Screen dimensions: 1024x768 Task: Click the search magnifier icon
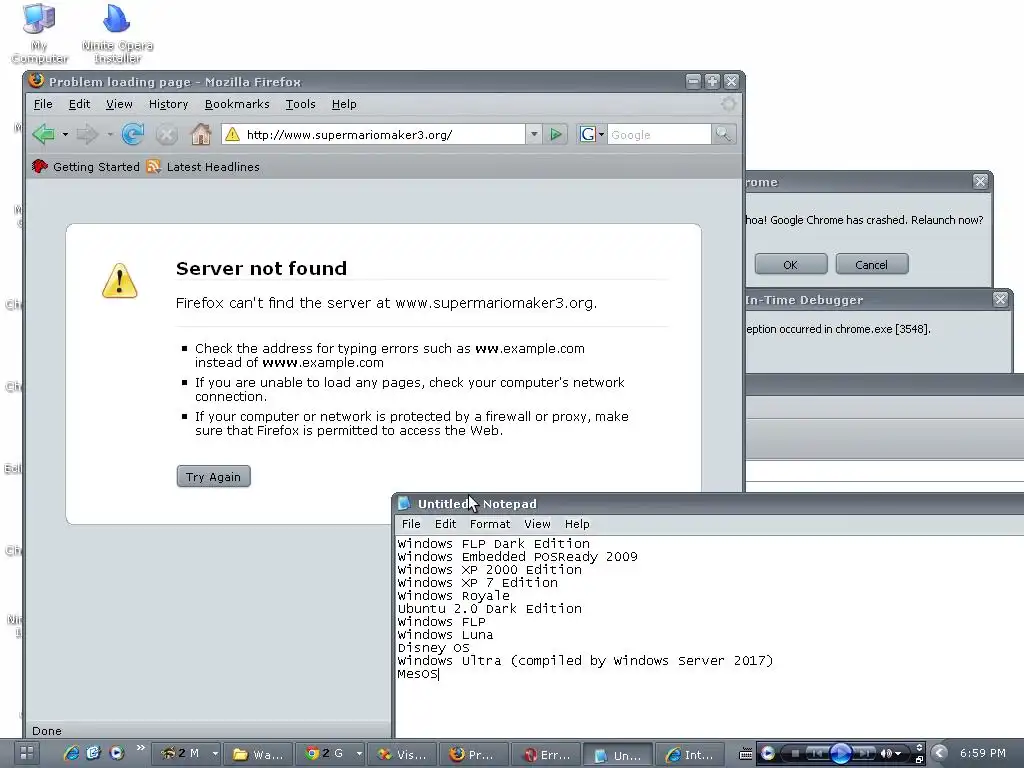click(724, 135)
